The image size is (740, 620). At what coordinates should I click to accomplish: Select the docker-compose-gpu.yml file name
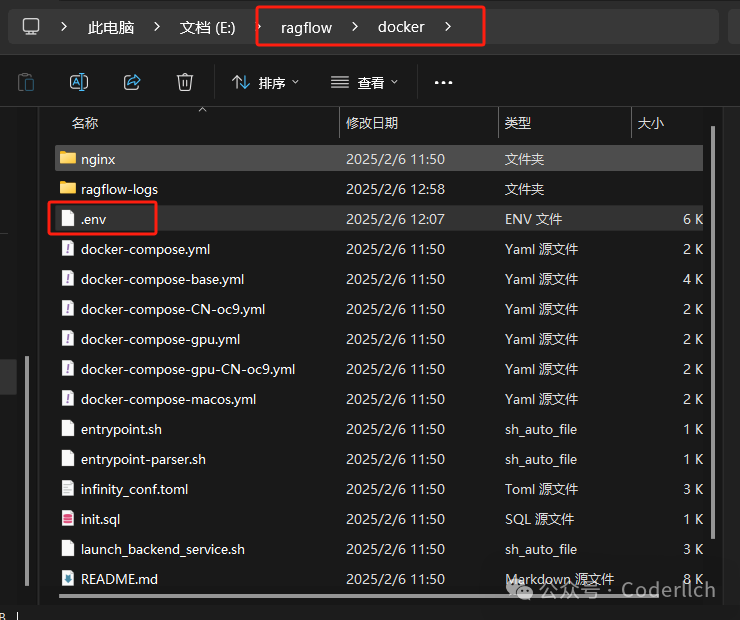(x=160, y=339)
